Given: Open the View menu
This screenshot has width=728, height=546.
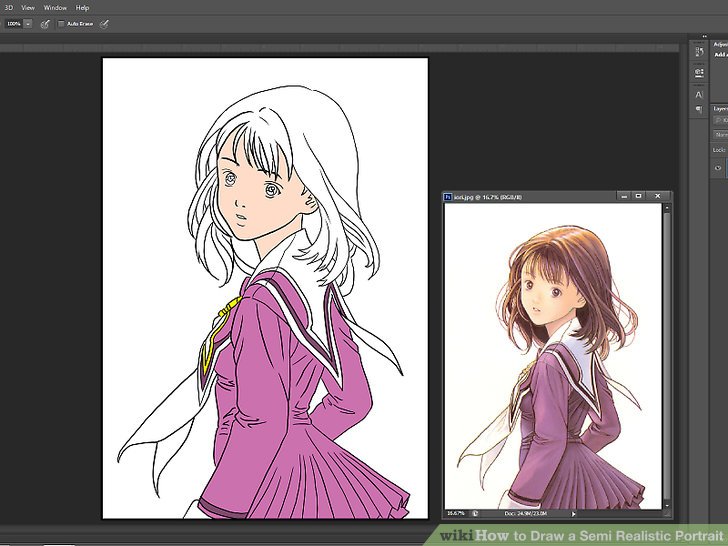Looking at the screenshot, I should tap(28, 7).
